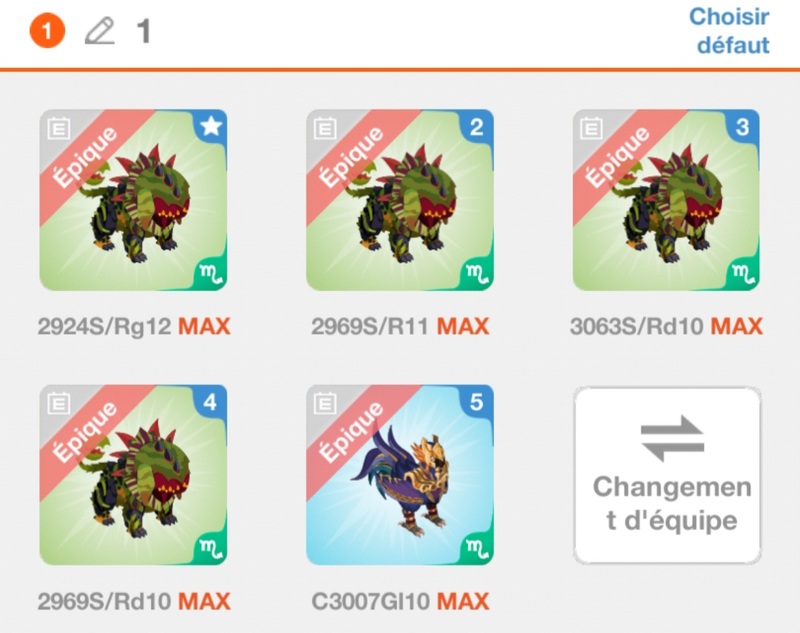800x633 pixels.
Task: Tap the slot number 3 badge
Action: pos(743,126)
